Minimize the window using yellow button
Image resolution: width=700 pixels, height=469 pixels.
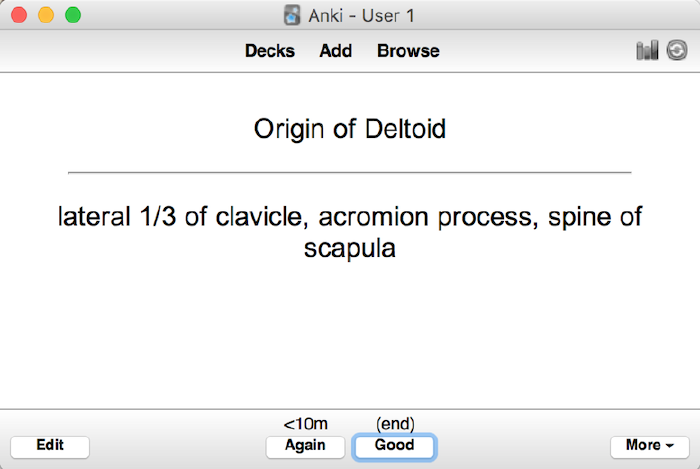coord(46,15)
